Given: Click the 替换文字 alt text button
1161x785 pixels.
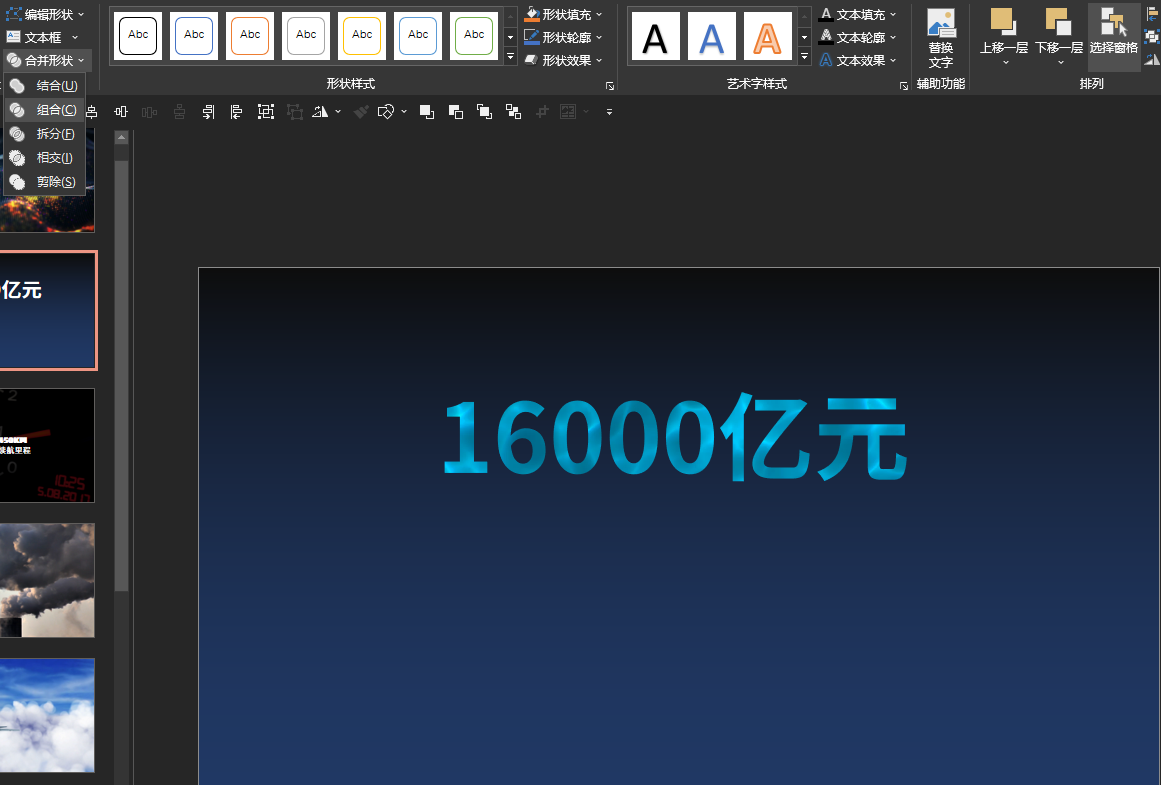Looking at the screenshot, I should click(940, 39).
